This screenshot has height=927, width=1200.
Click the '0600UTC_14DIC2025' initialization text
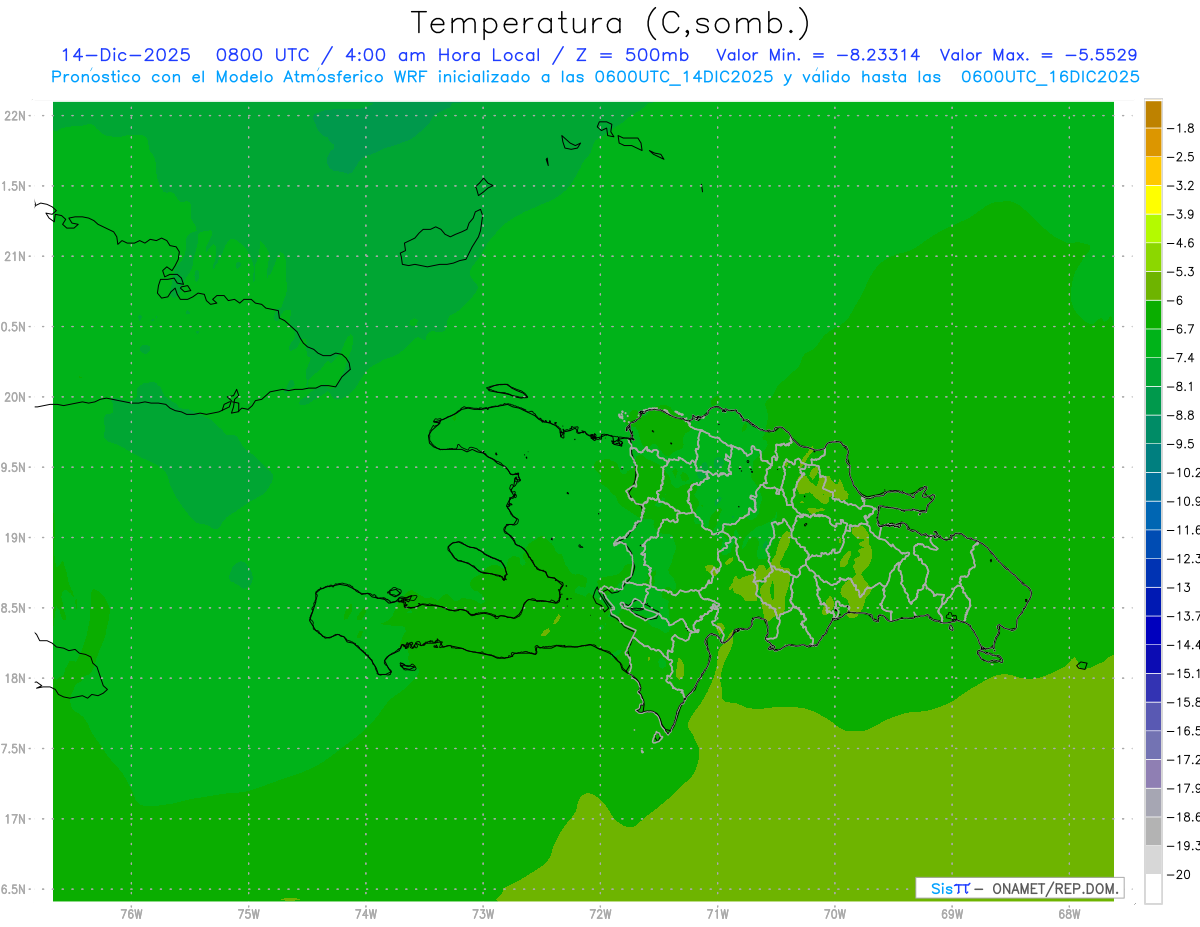(684, 77)
